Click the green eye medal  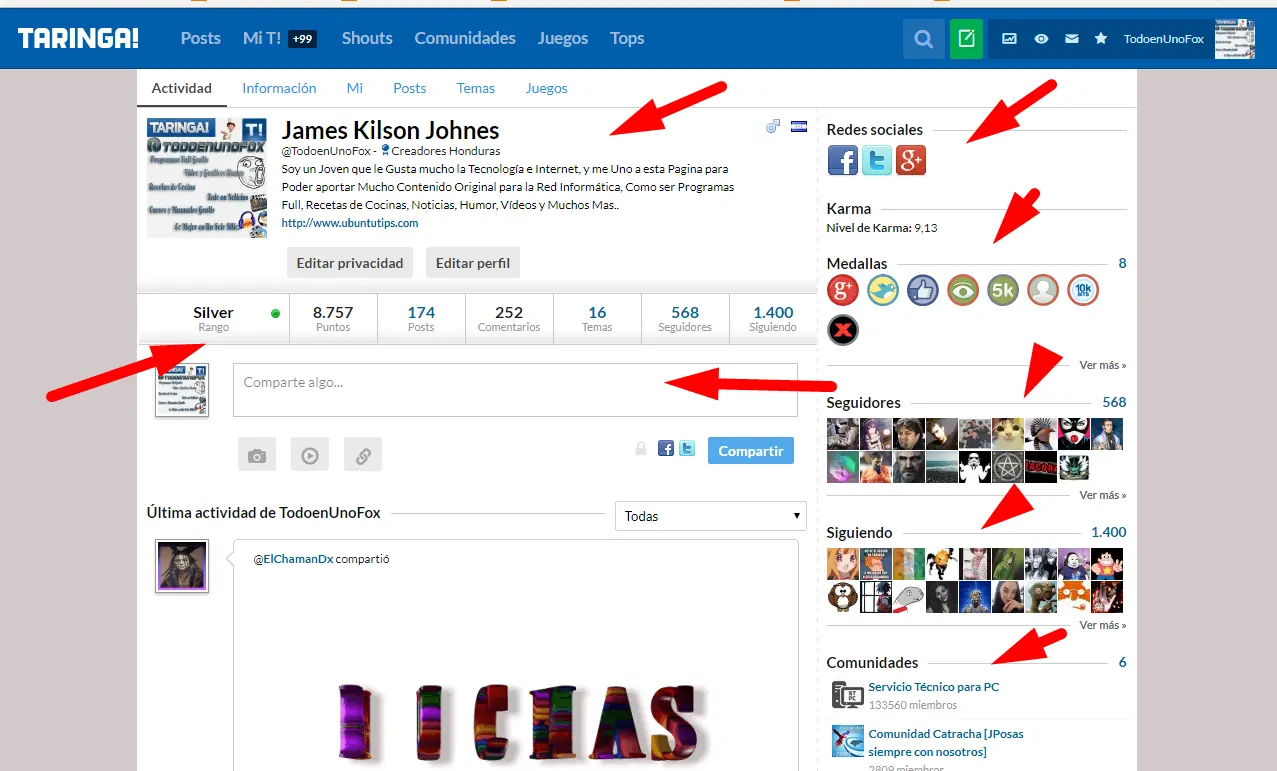point(963,290)
